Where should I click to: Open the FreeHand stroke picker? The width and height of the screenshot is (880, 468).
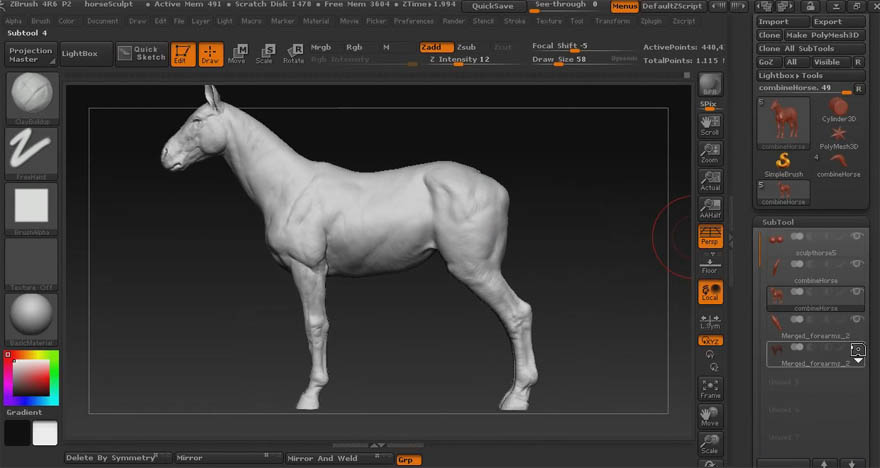31,153
